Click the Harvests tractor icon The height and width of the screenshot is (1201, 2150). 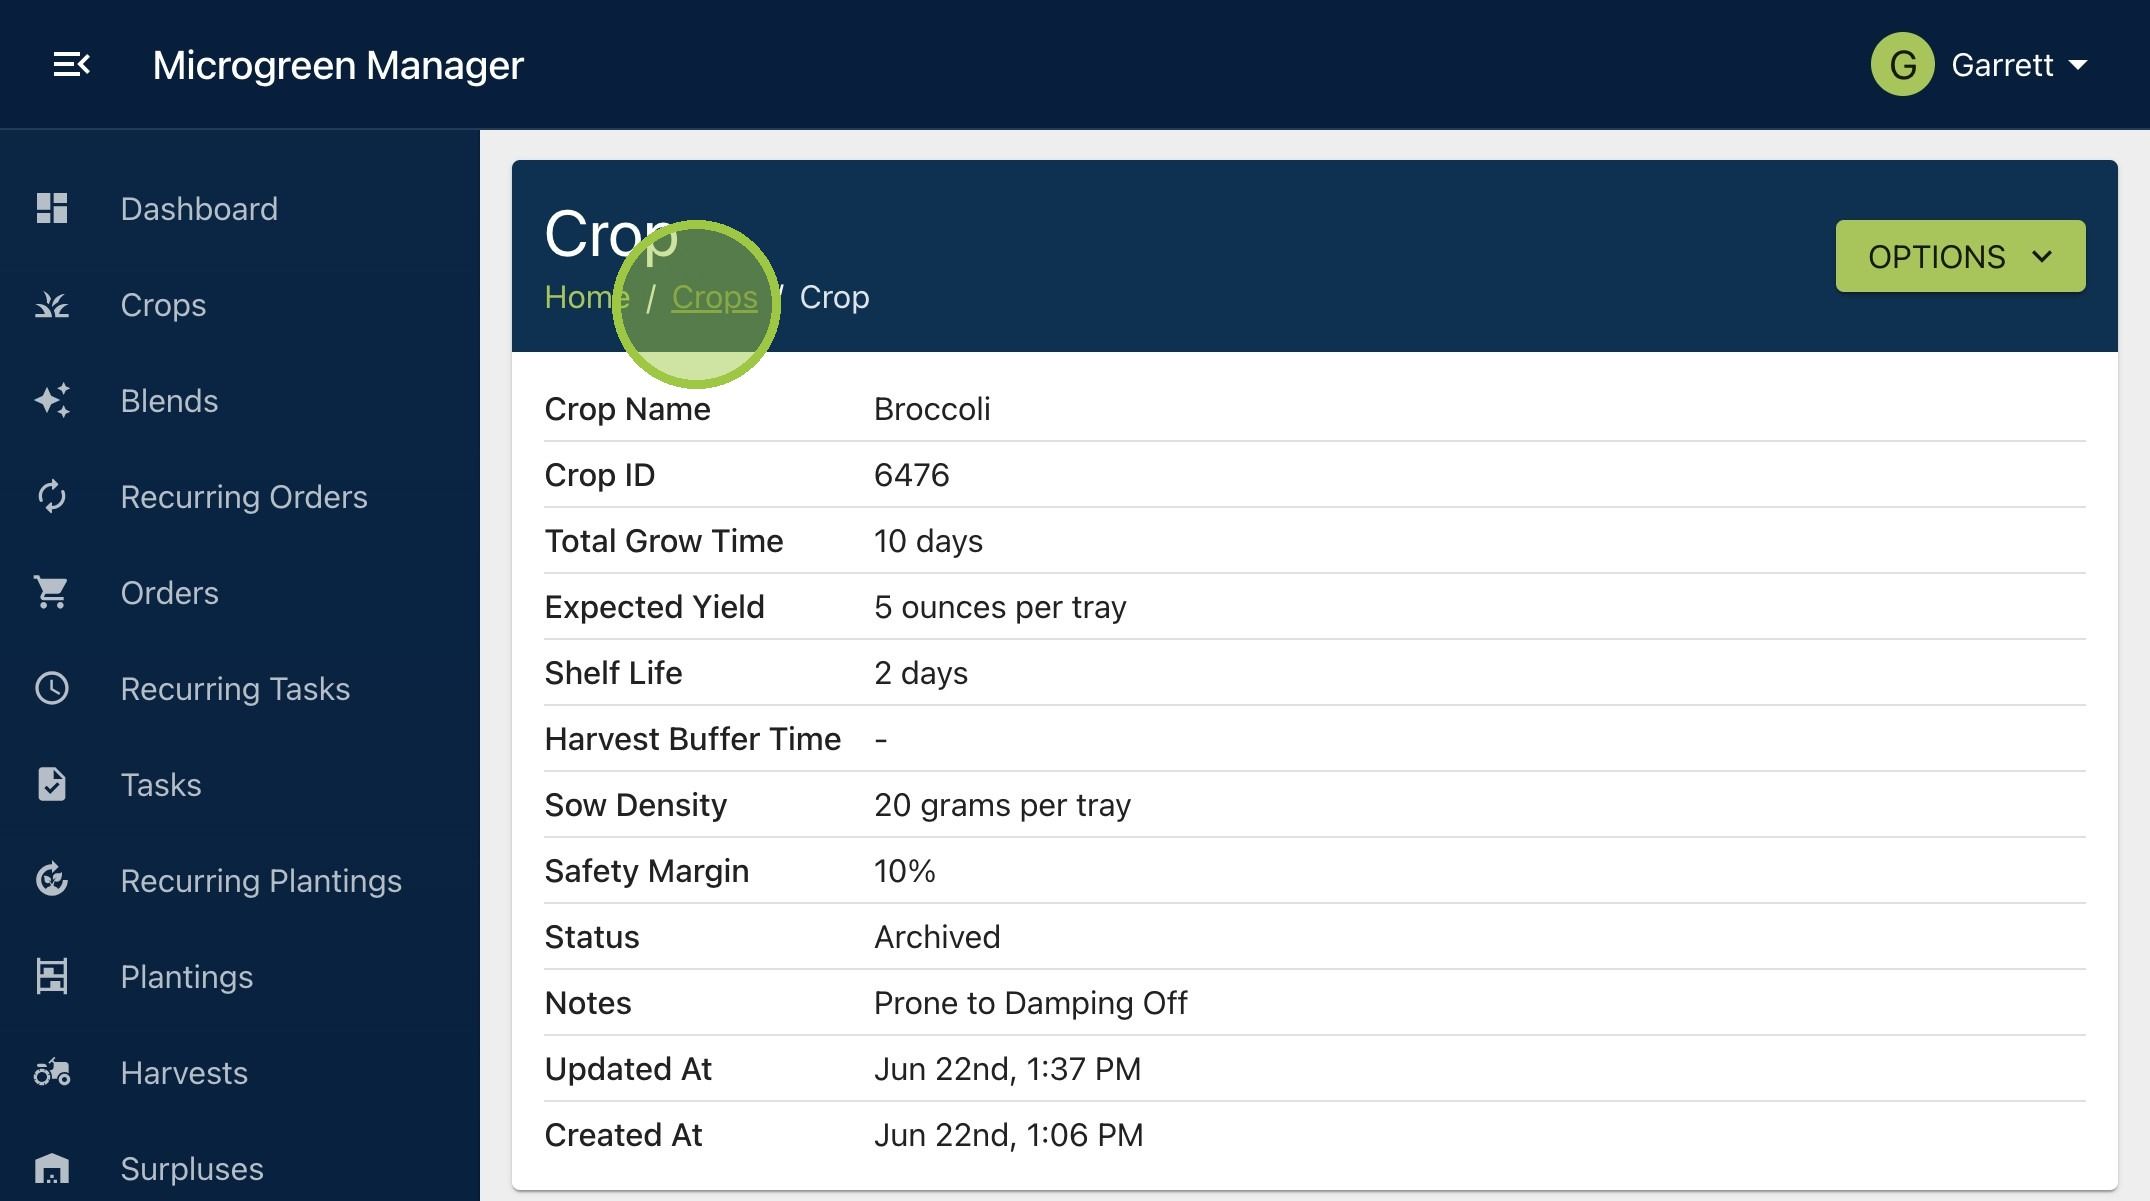(x=52, y=1072)
